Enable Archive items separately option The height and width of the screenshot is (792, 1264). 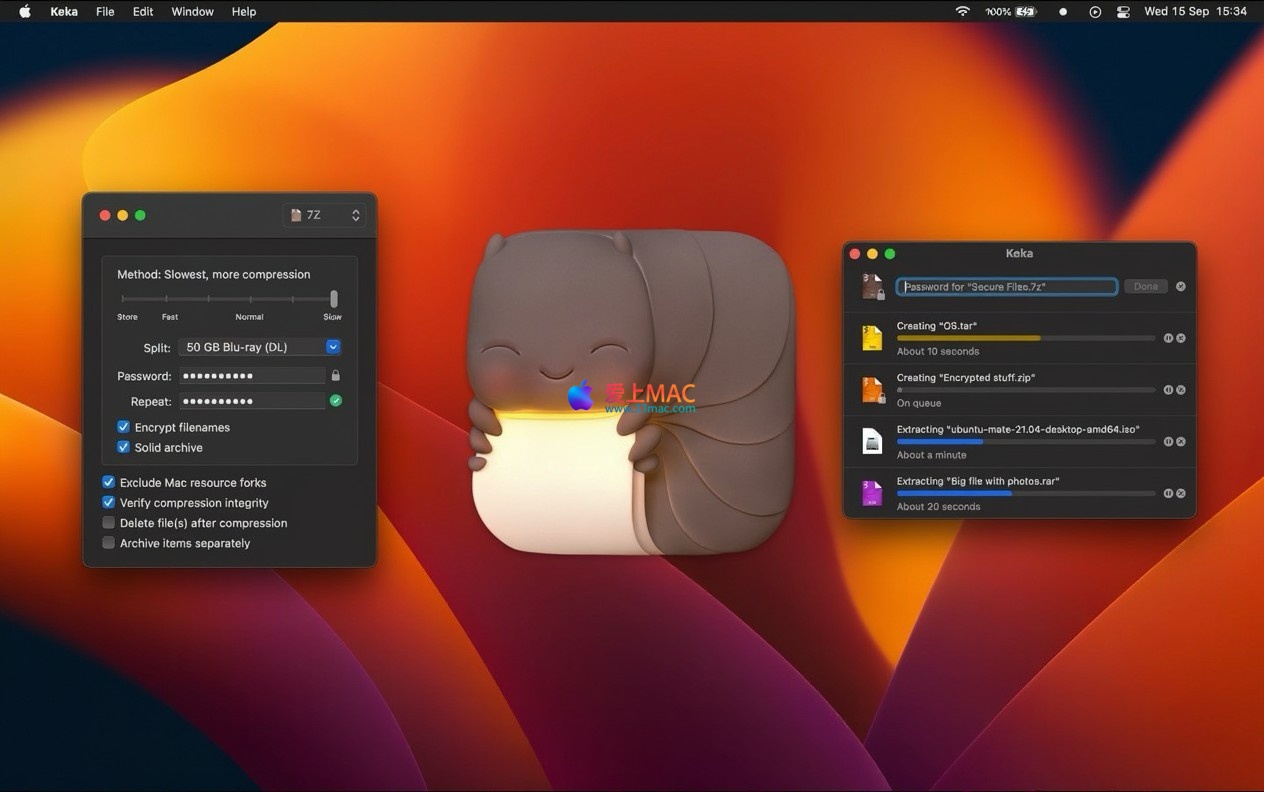(109, 543)
